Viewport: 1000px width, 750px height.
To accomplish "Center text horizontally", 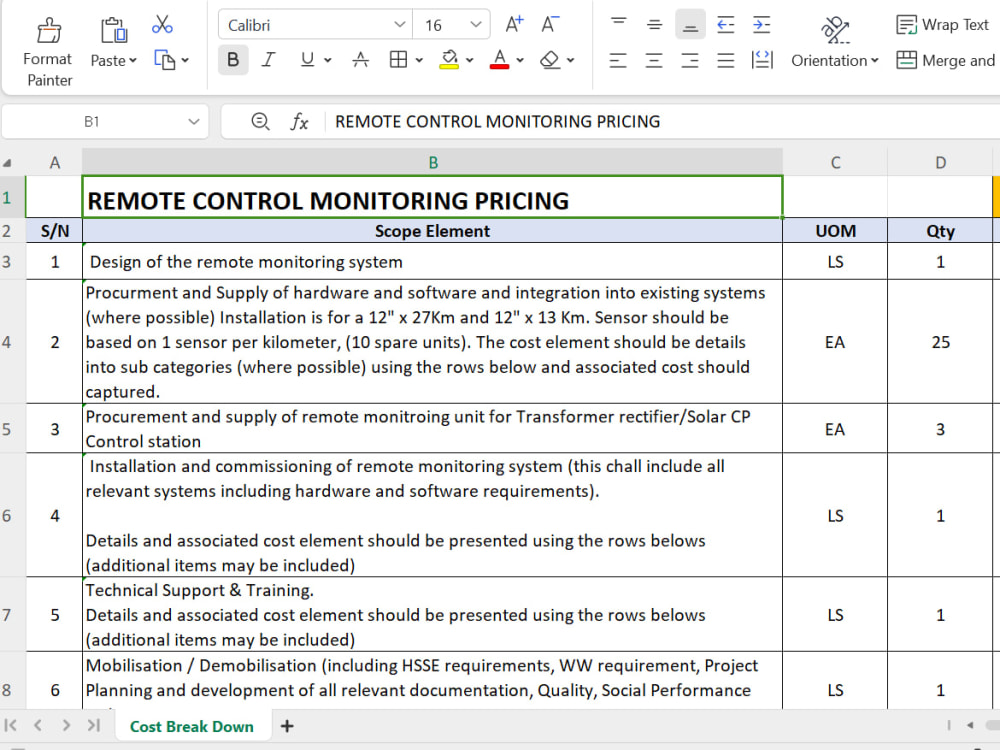I will [654, 60].
